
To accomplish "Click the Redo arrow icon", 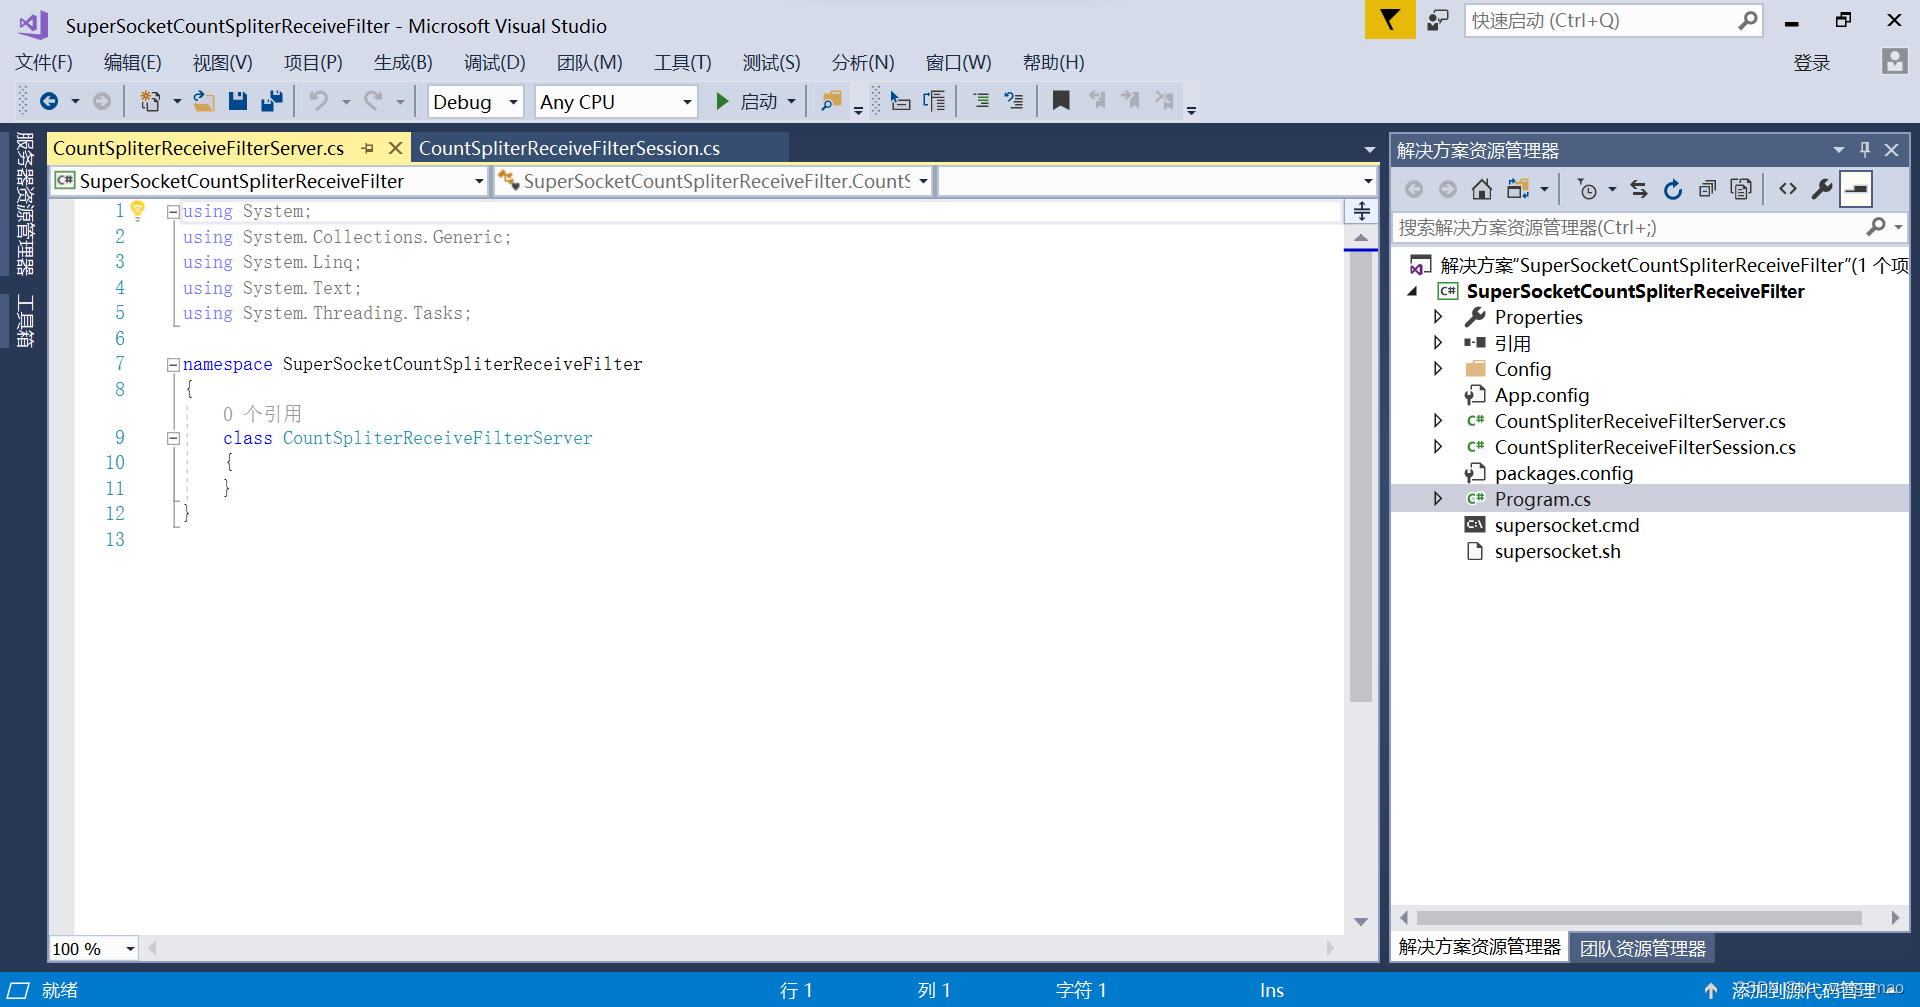I will click(373, 101).
